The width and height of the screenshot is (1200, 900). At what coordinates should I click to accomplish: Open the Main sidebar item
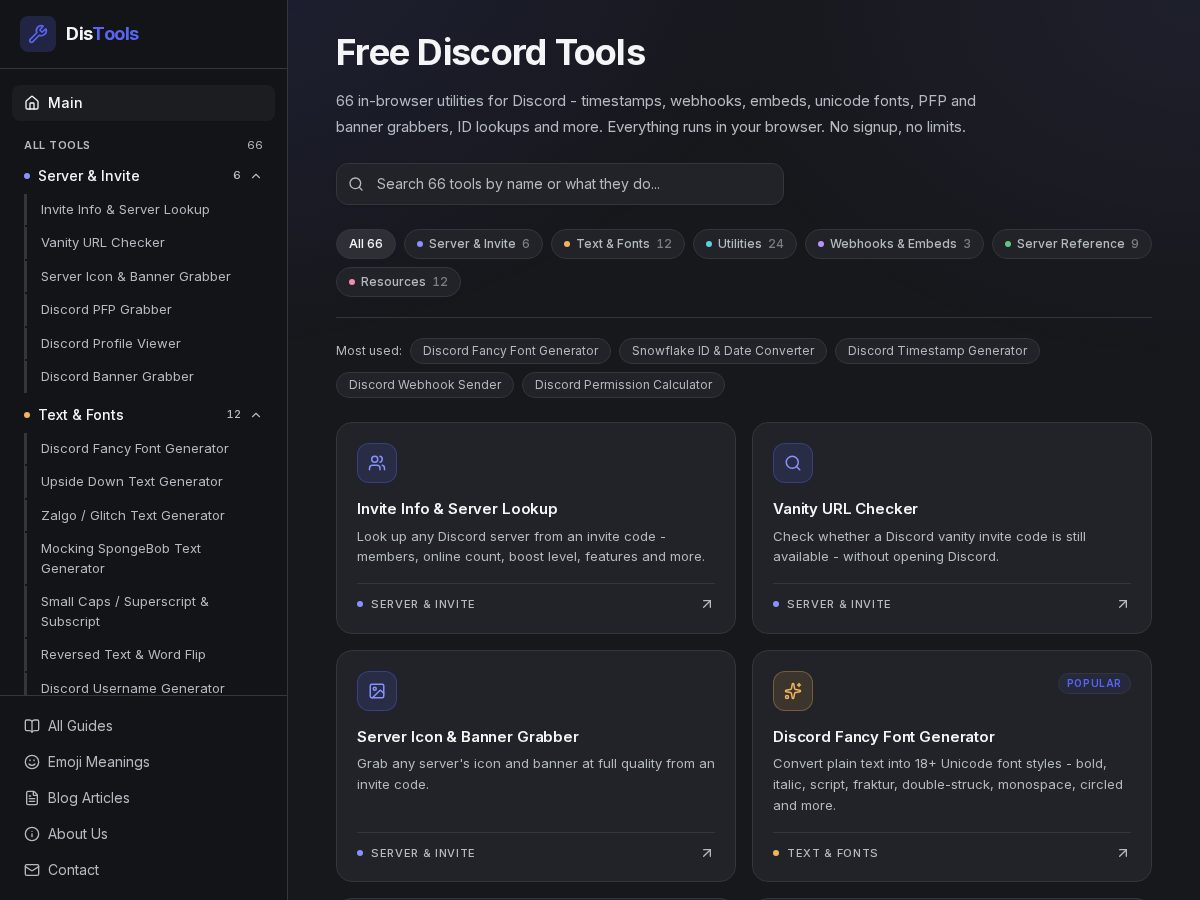click(143, 103)
